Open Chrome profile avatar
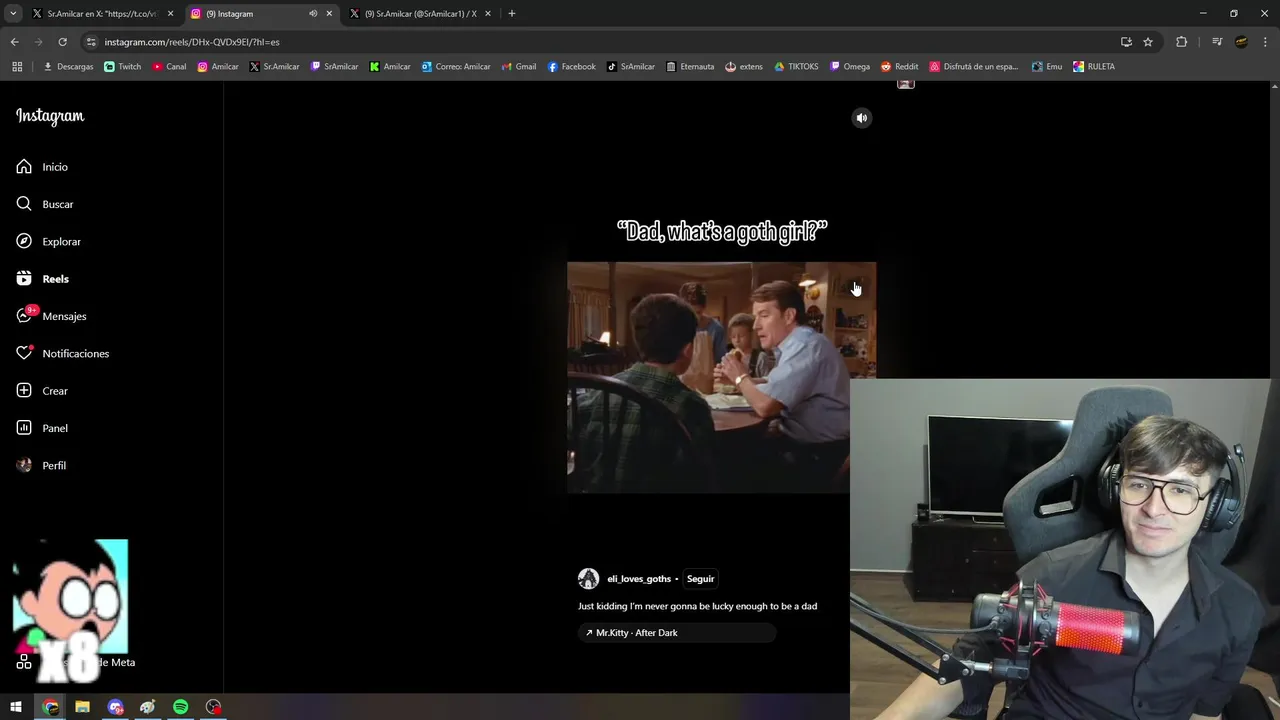1280x720 pixels. (1241, 42)
